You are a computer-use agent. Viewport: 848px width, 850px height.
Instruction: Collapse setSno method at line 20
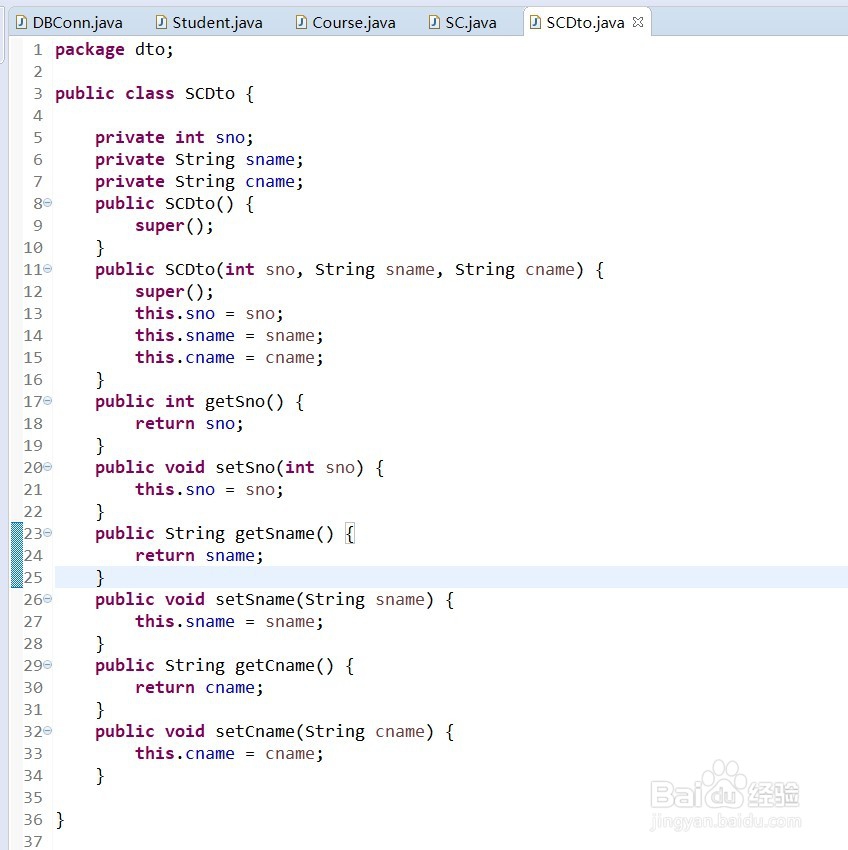[x=48, y=467]
